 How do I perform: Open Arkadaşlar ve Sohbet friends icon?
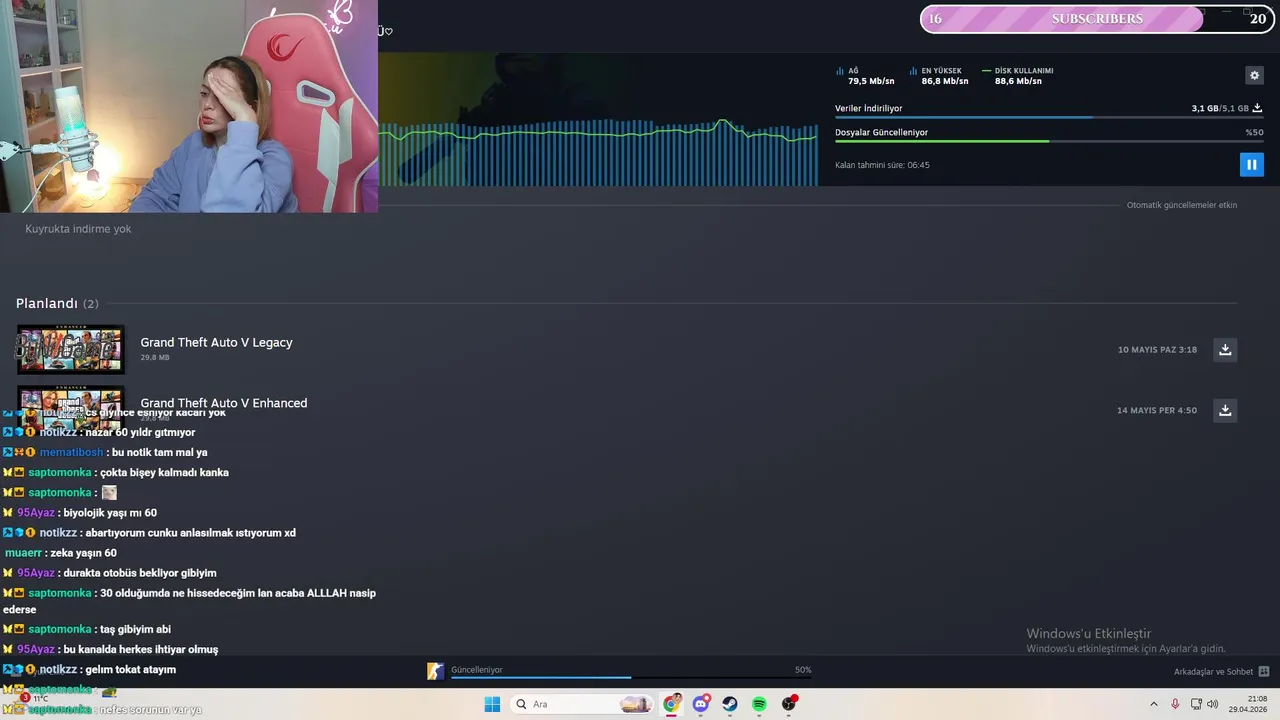pos(1264,672)
